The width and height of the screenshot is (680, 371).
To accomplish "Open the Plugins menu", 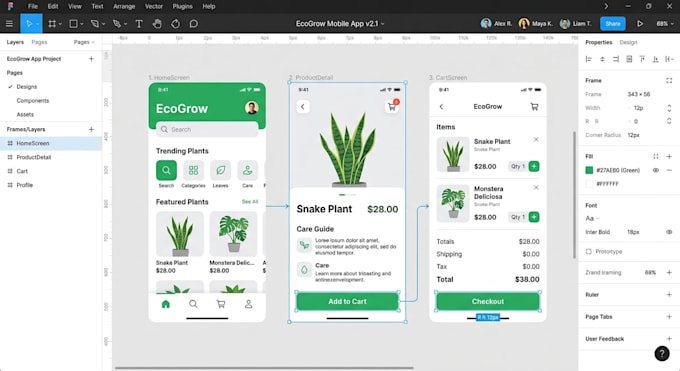I will [183, 6].
